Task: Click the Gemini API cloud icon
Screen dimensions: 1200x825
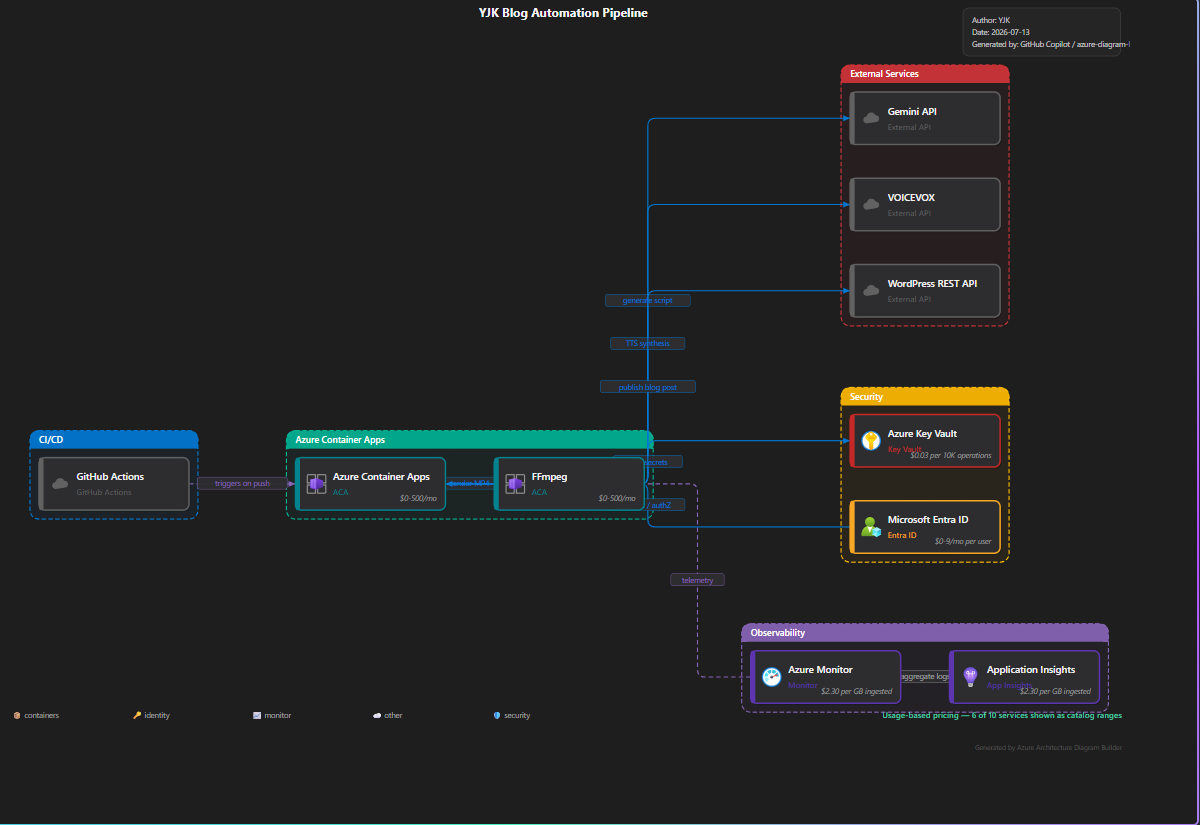Action: click(x=871, y=118)
